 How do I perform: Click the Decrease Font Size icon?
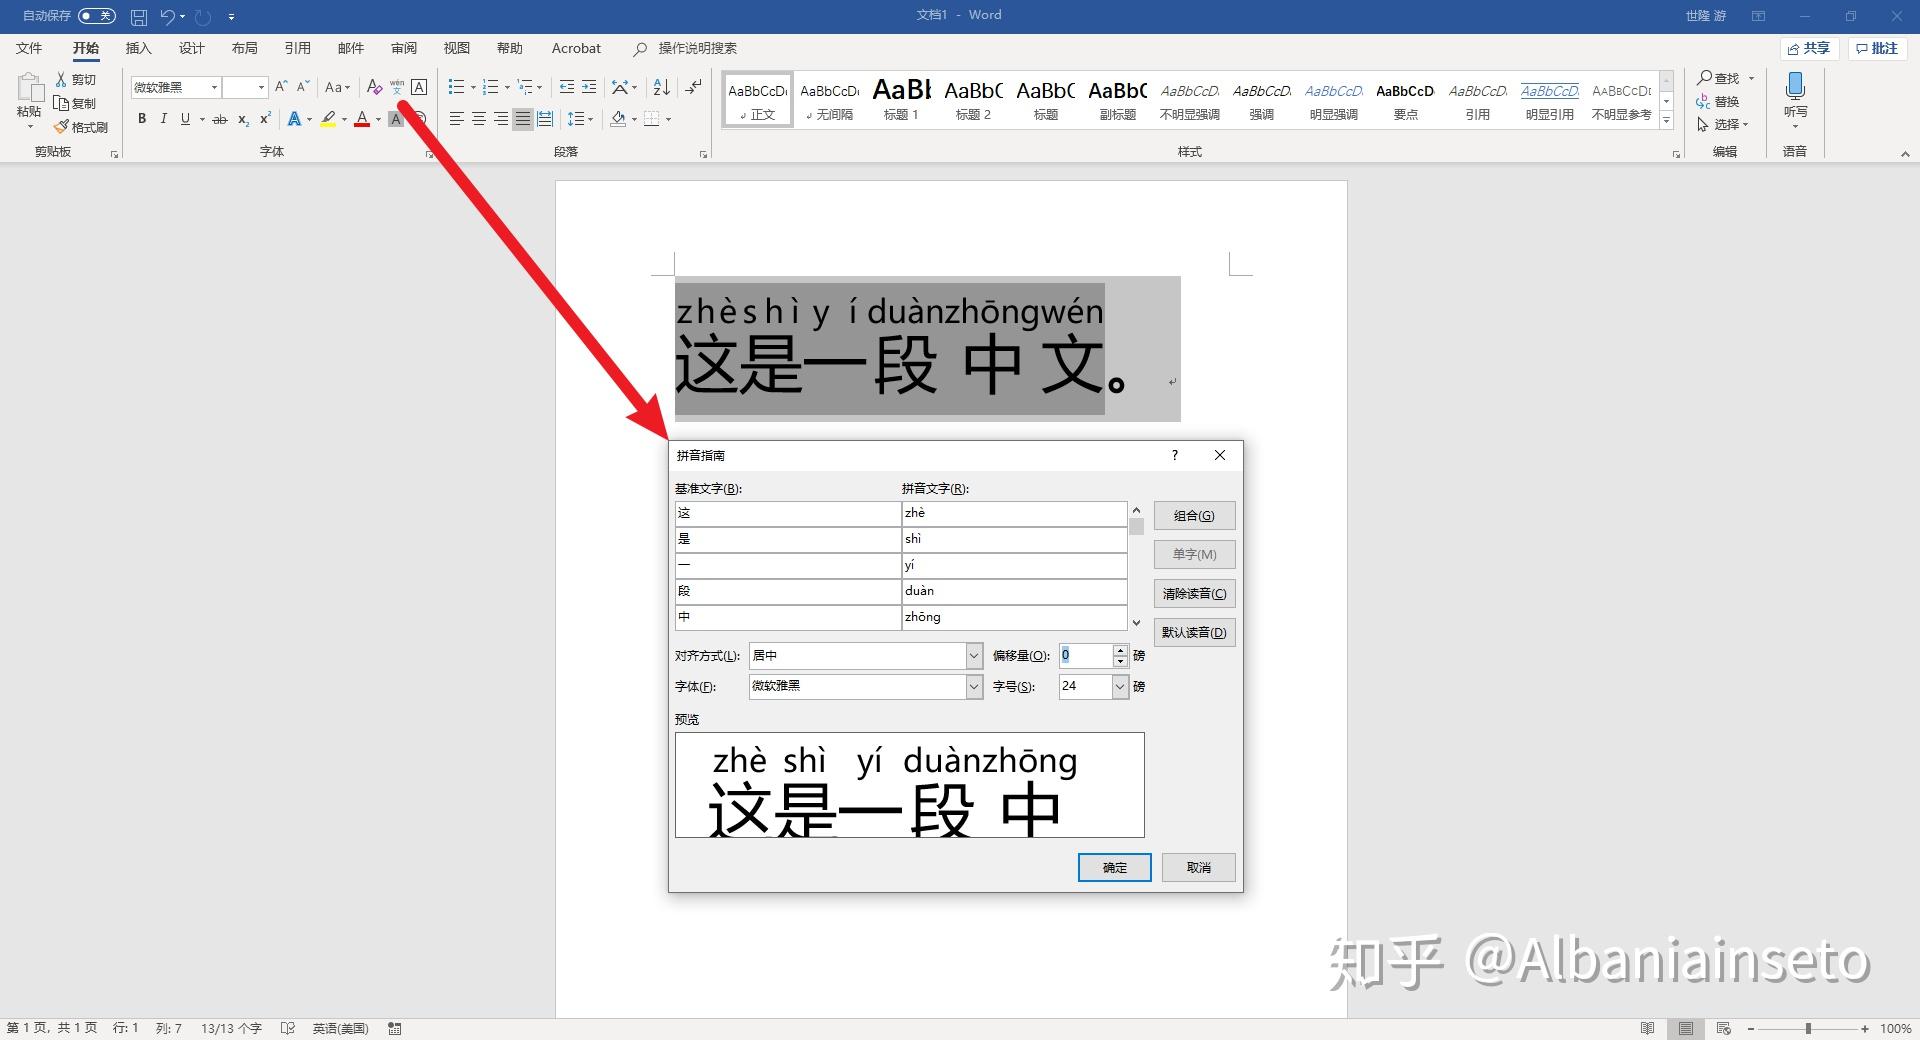(303, 87)
